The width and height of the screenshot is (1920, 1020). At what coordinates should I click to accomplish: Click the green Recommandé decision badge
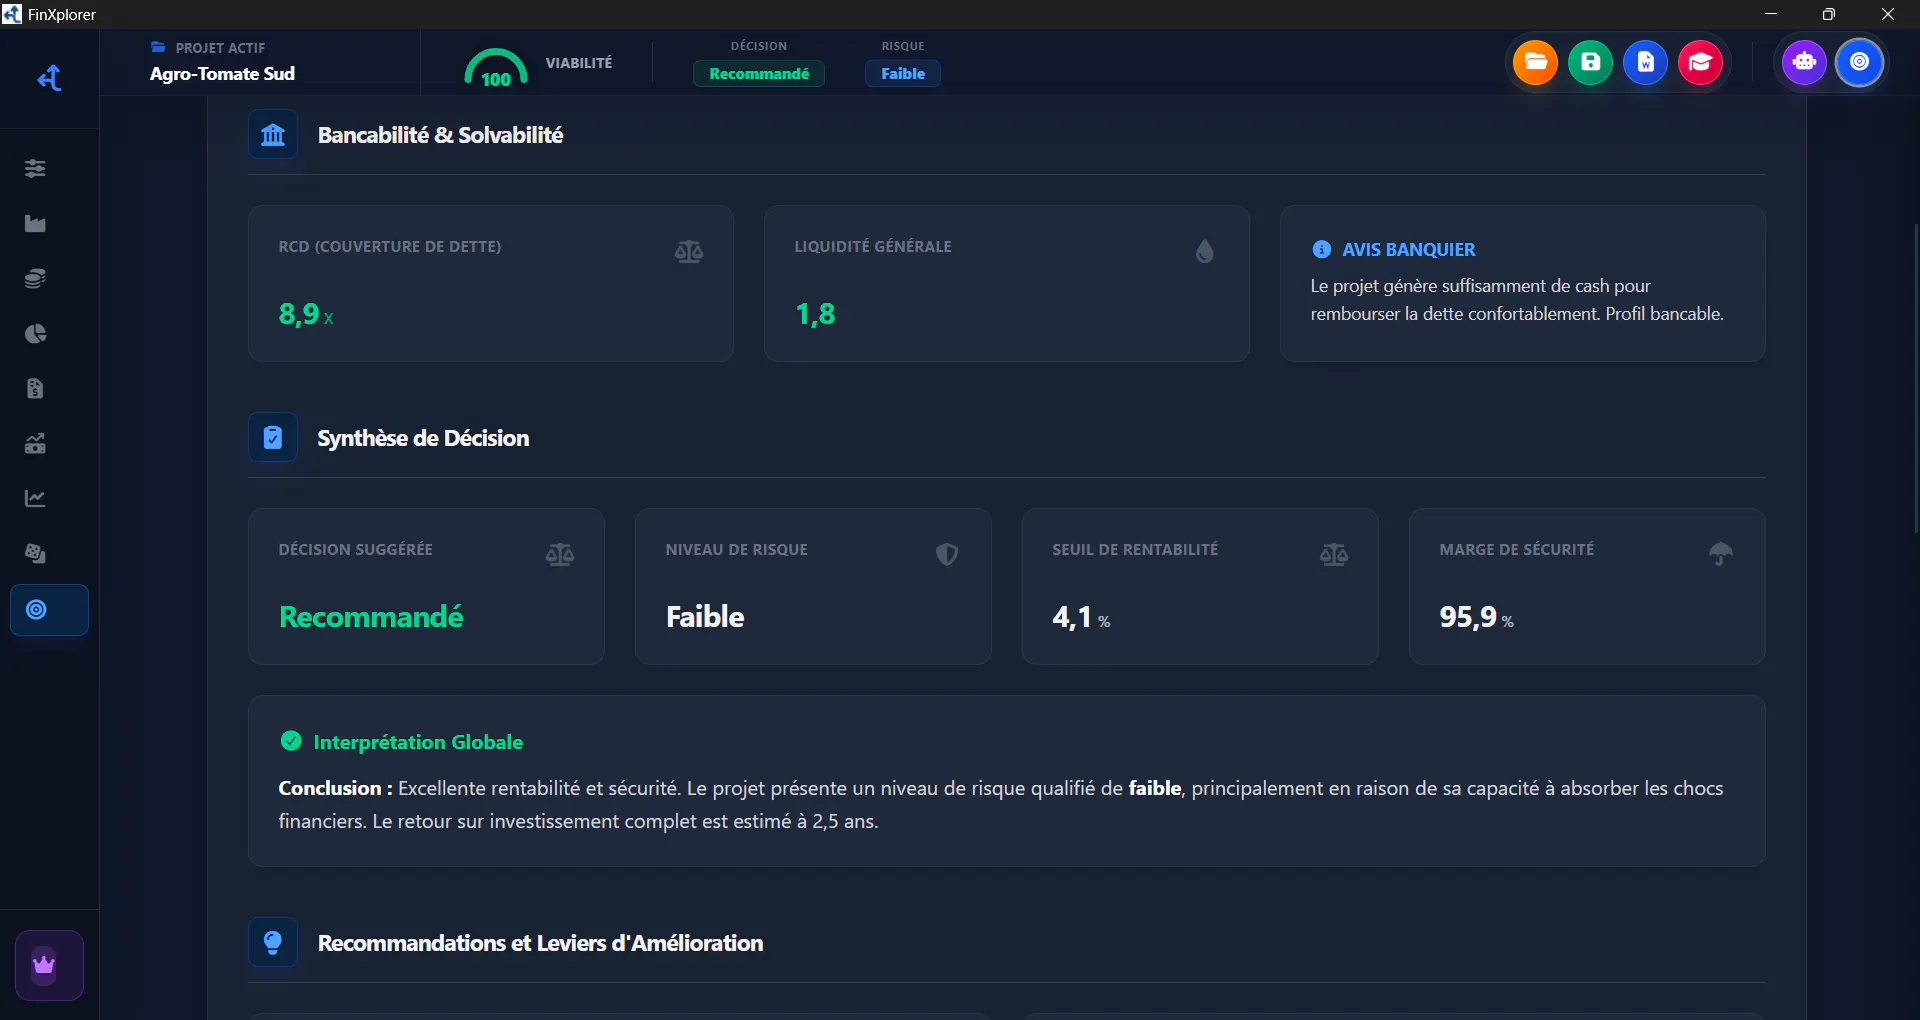click(759, 74)
